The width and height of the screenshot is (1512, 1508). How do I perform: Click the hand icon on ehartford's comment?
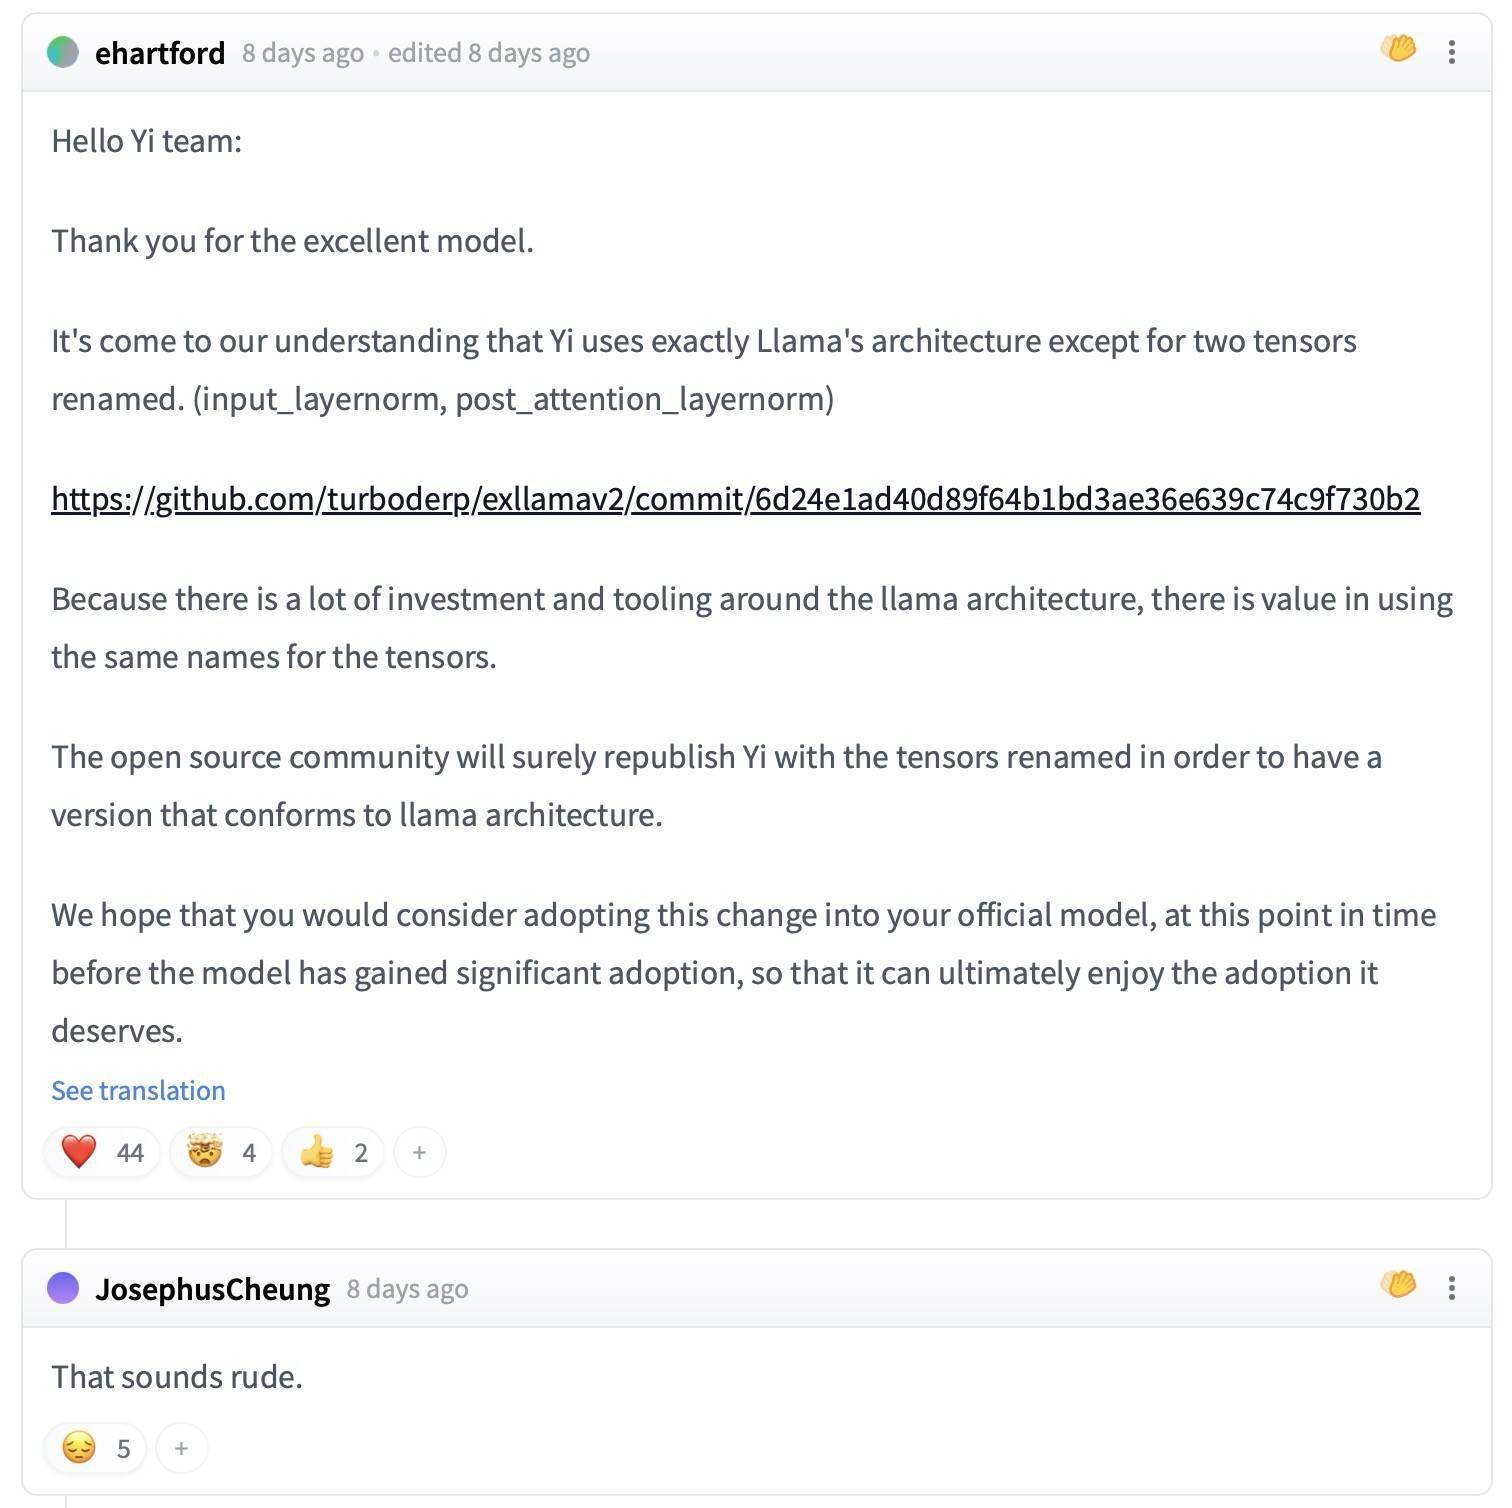click(x=1398, y=48)
